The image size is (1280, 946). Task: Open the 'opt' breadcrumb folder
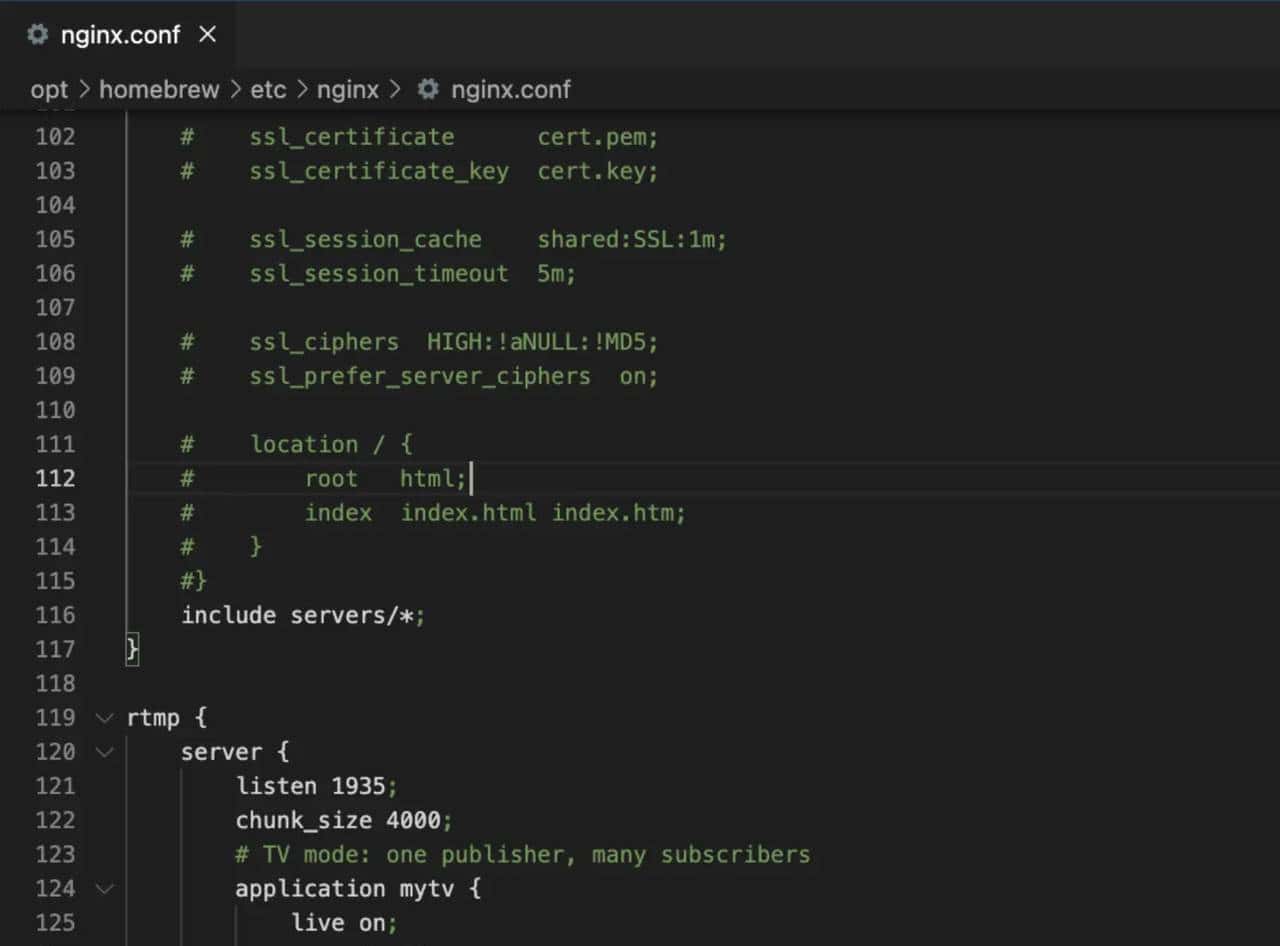point(49,89)
